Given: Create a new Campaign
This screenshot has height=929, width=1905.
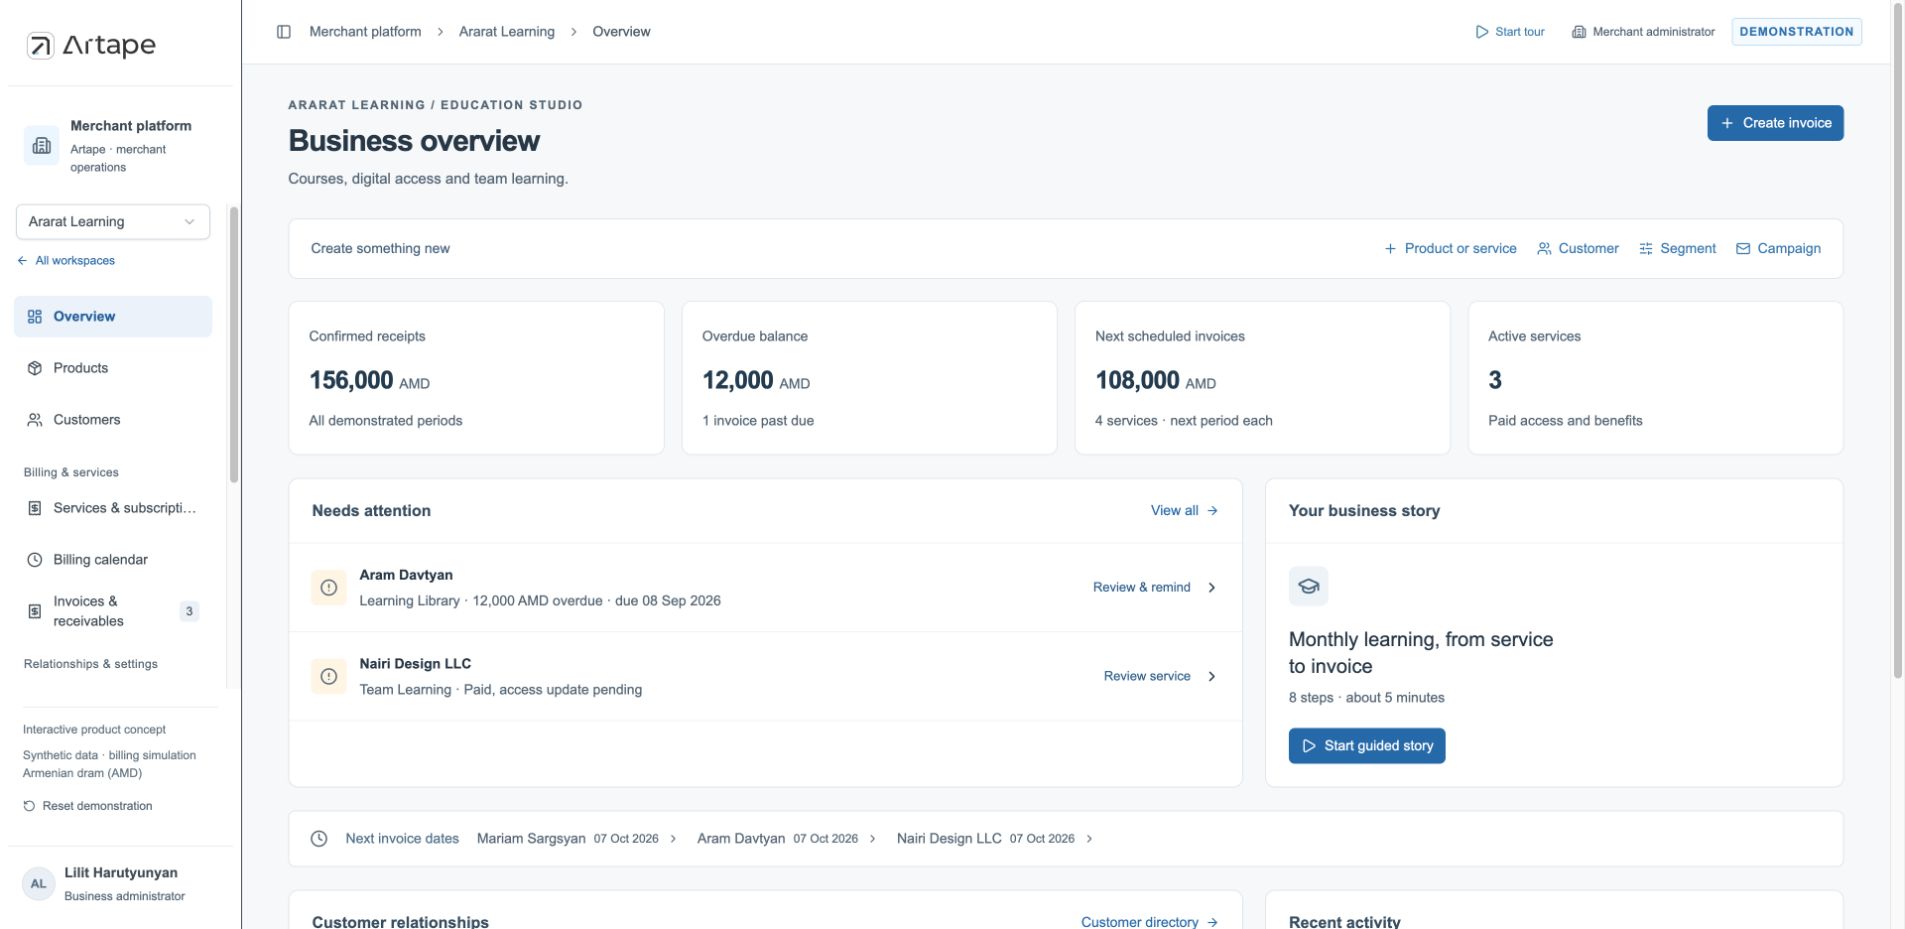Looking at the screenshot, I should [1778, 249].
